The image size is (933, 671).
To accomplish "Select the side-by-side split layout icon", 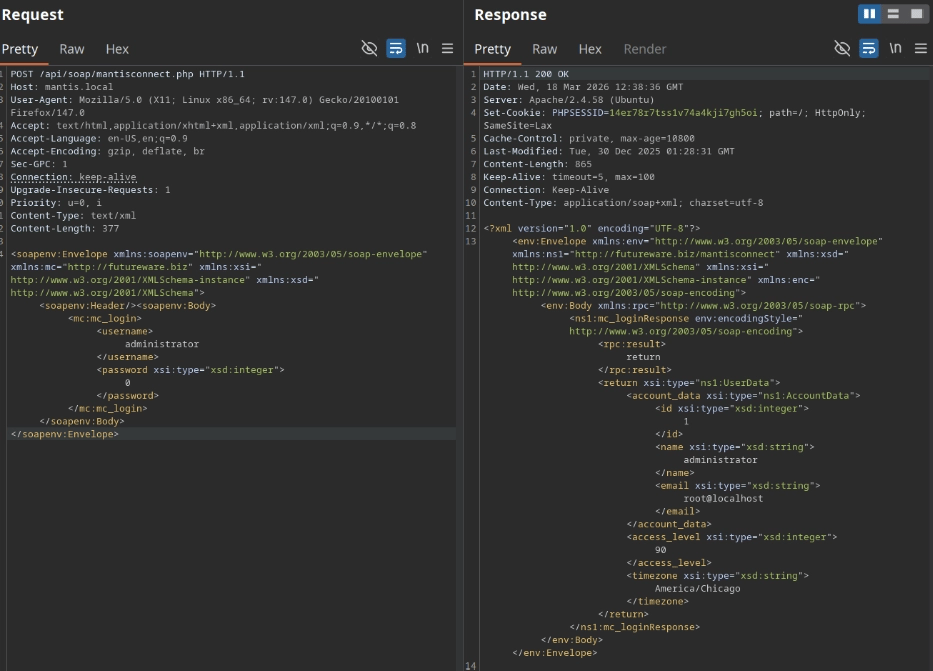I will point(869,14).
